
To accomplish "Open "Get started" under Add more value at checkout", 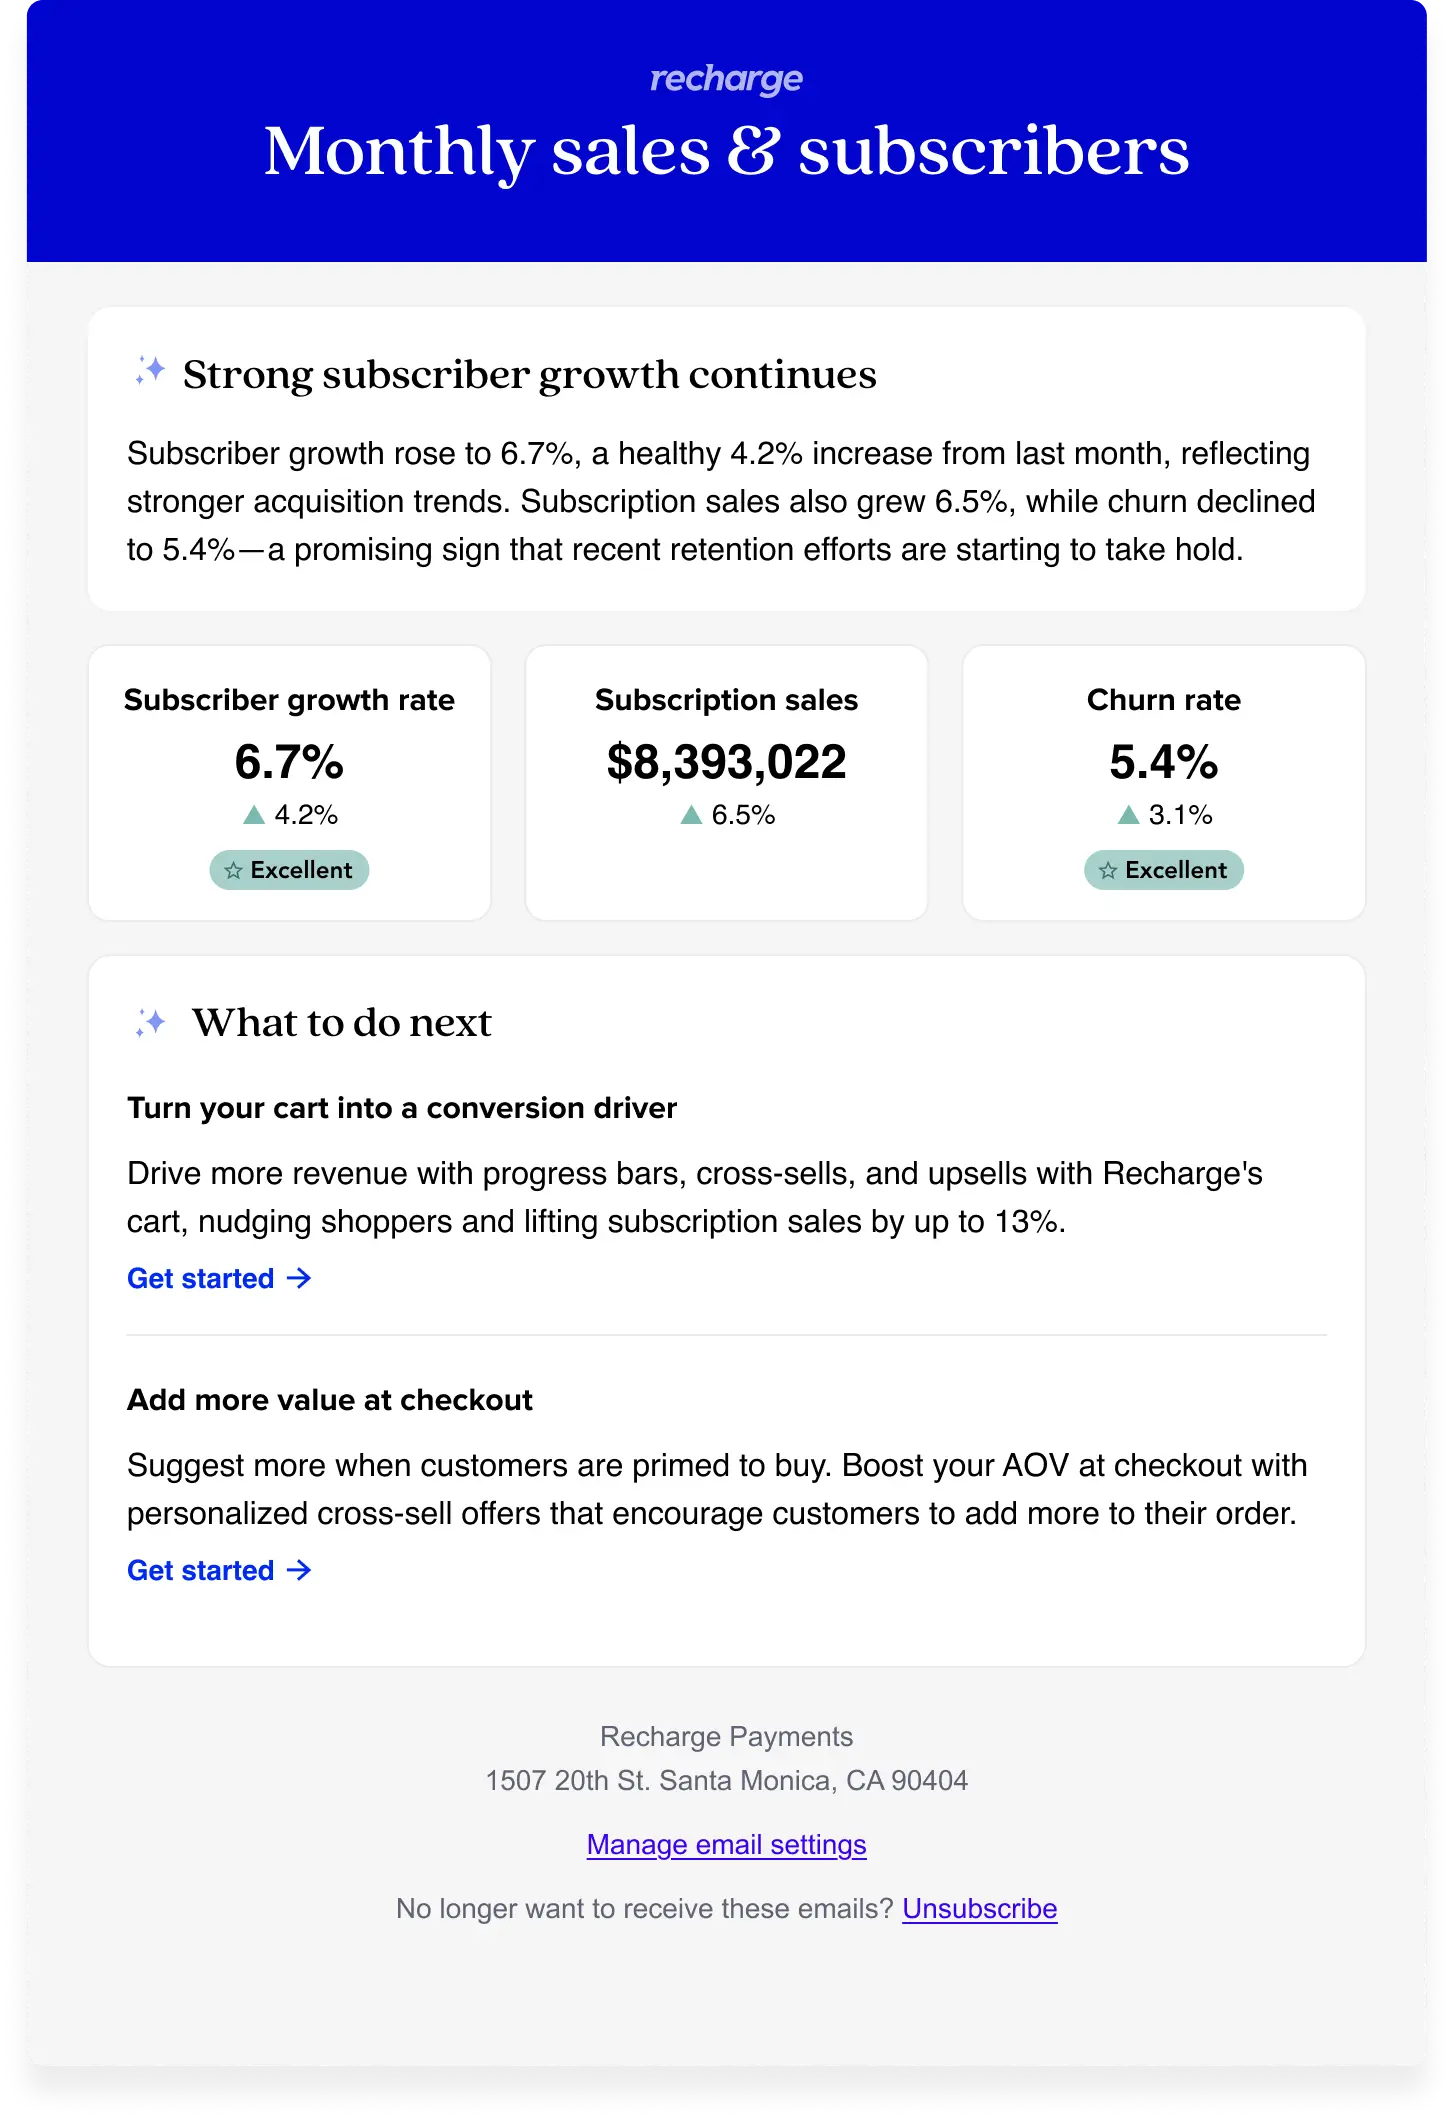I will [x=201, y=1570].
